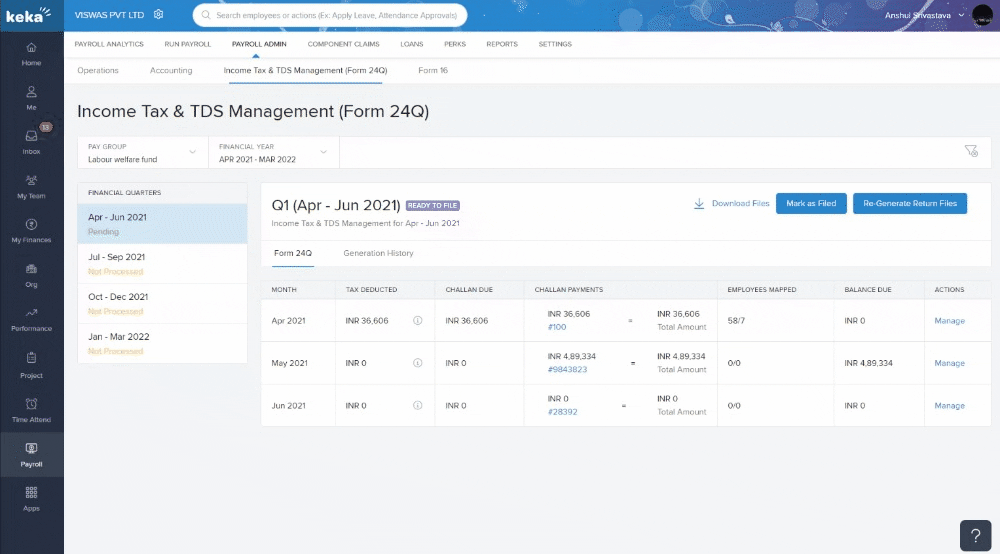
Task: Open My Finances sidebar icon
Action: [32, 225]
